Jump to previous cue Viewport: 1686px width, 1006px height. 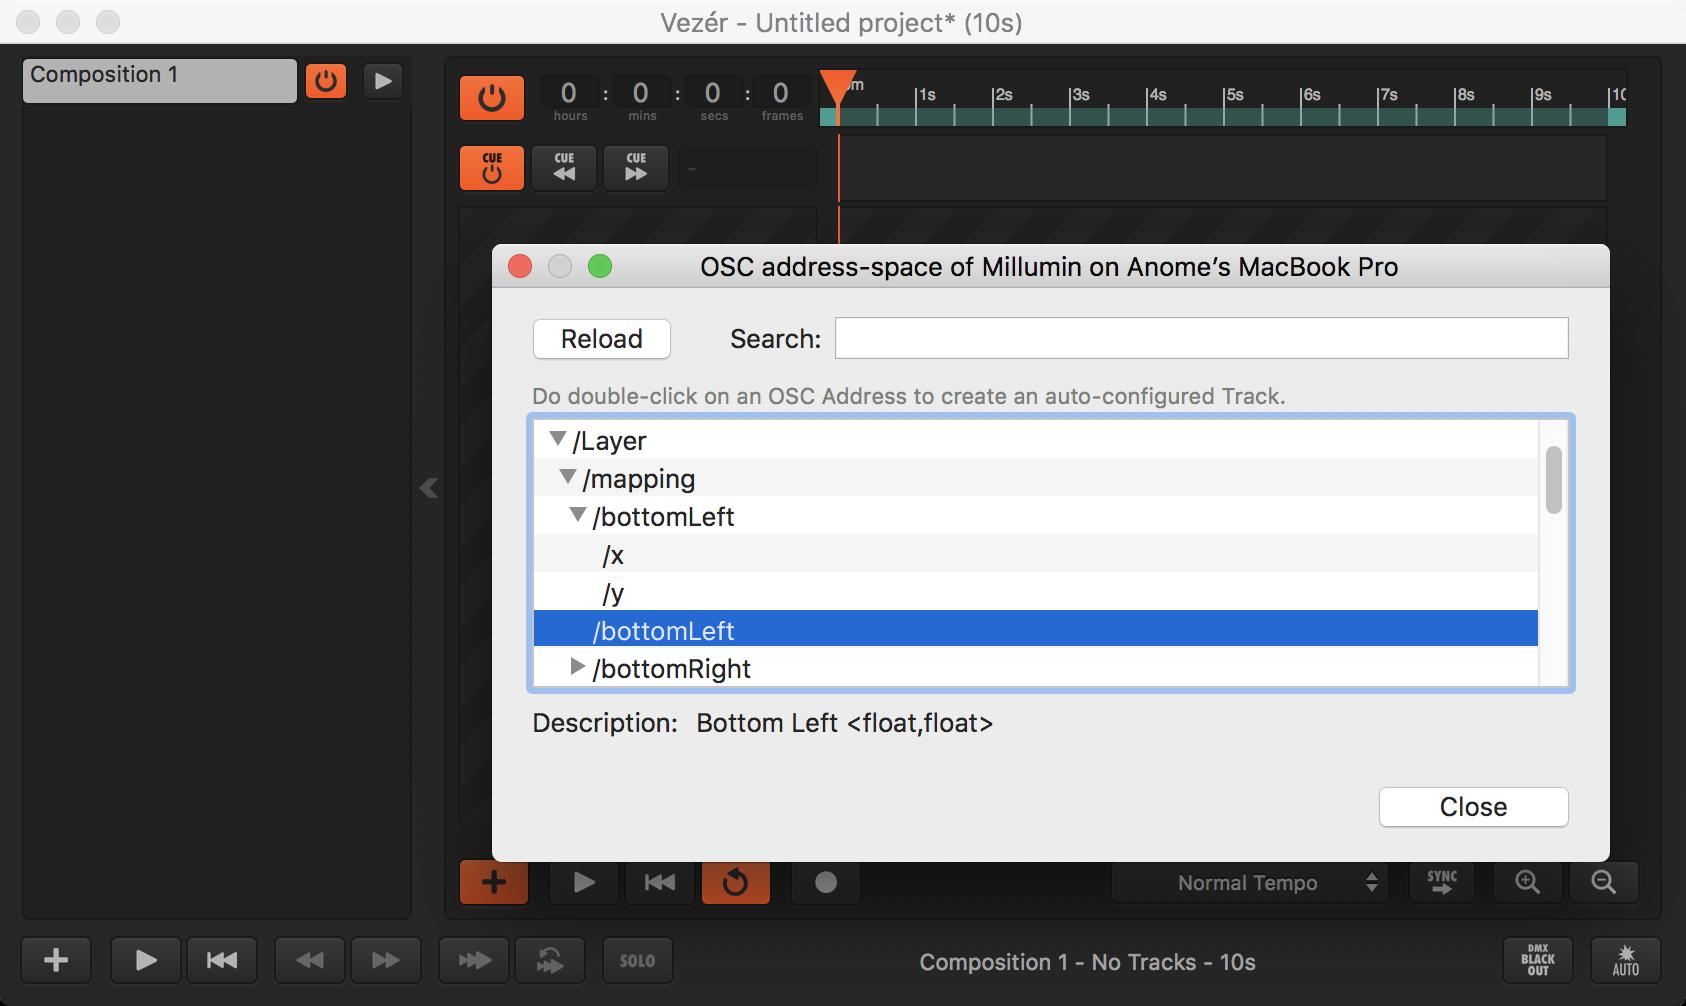point(564,167)
